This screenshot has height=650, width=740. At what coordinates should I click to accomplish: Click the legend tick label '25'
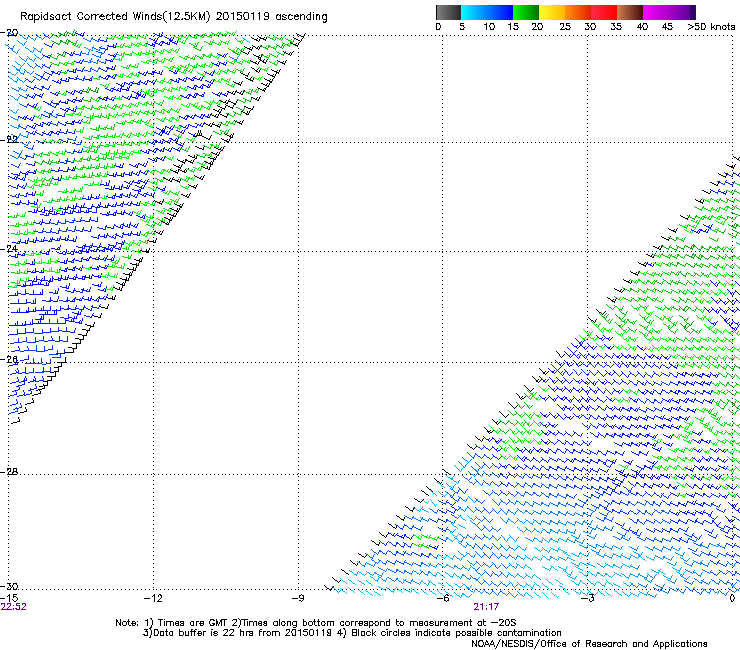565,26
